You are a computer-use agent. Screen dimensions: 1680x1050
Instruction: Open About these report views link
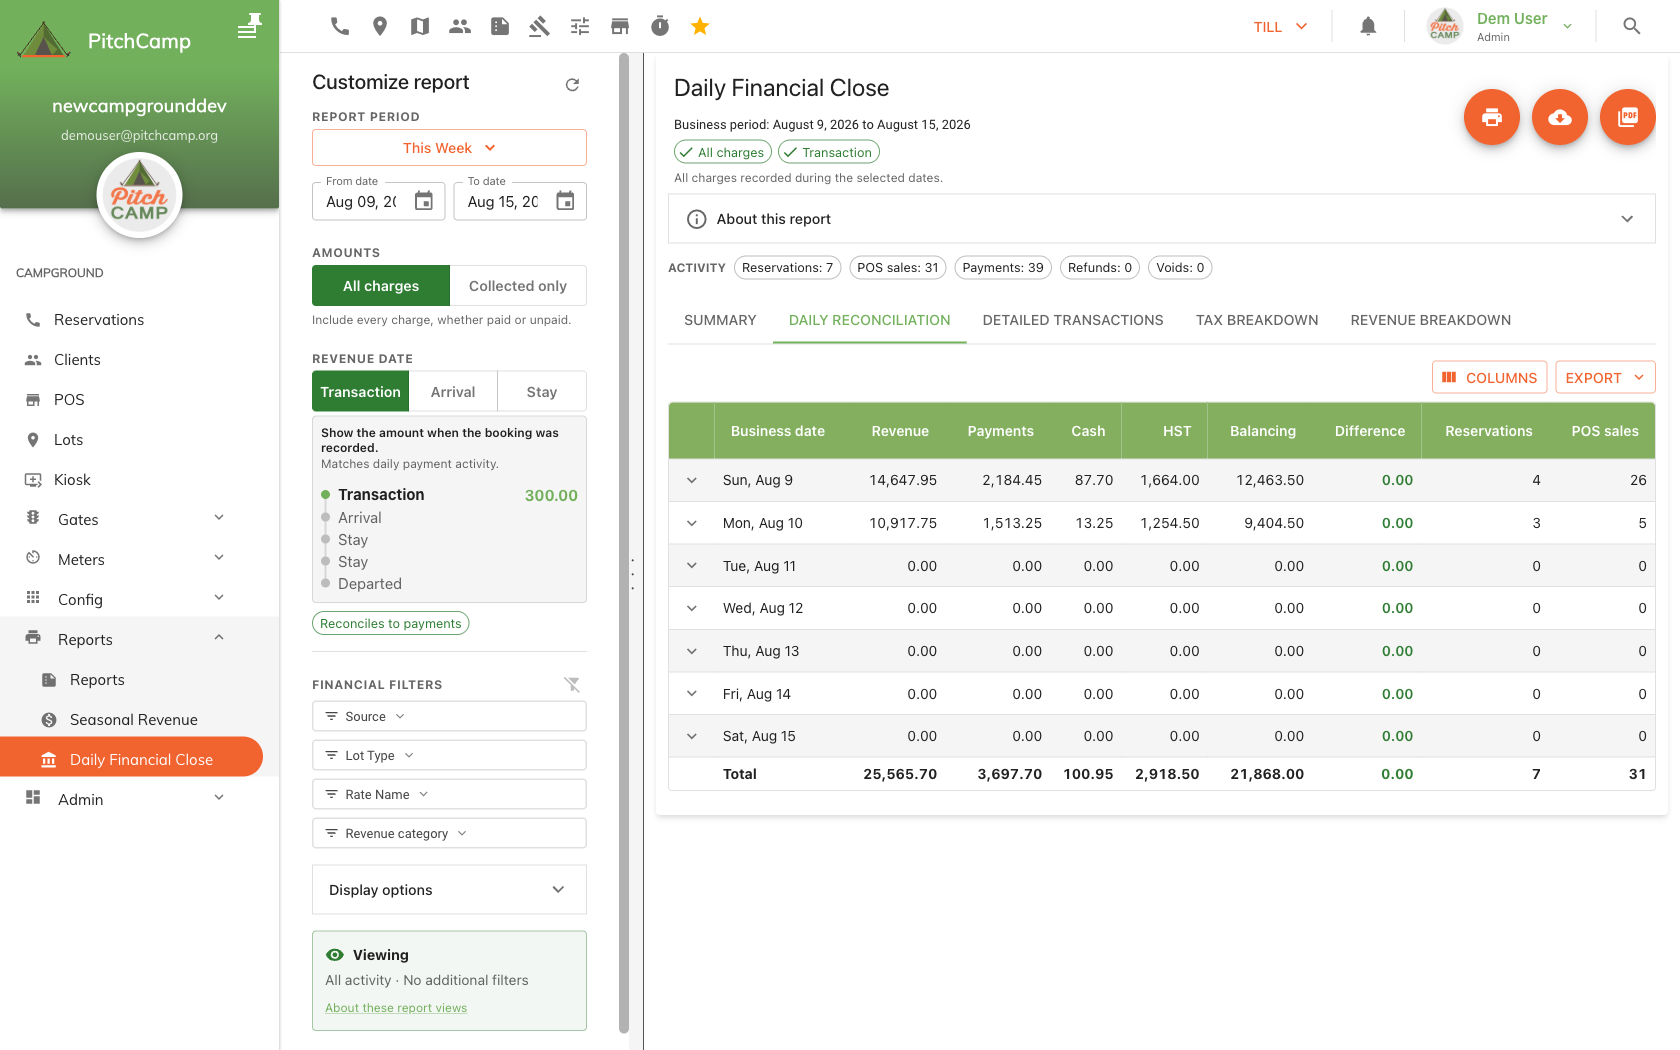[396, 1008]
